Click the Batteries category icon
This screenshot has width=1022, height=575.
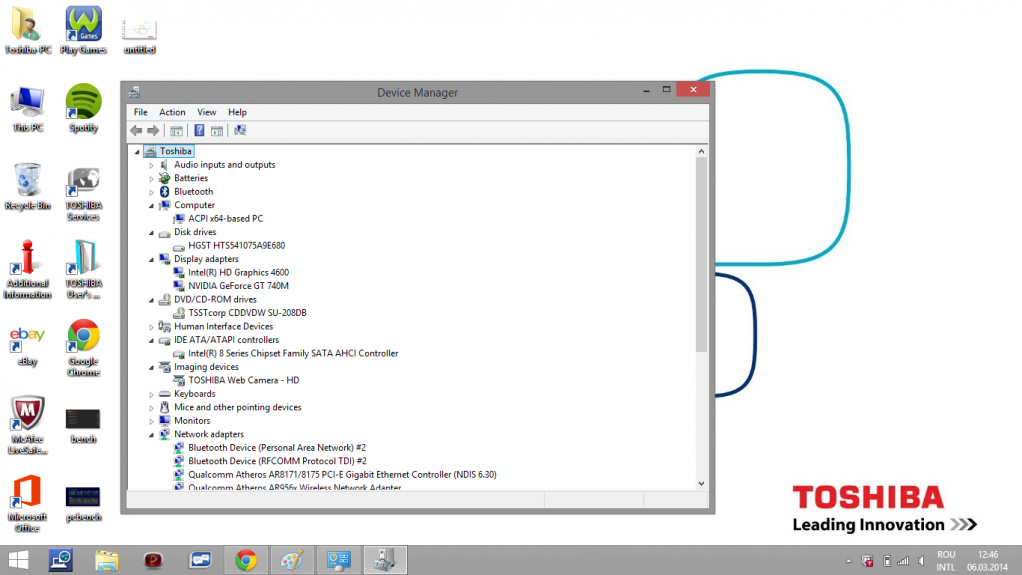point(165,178)
